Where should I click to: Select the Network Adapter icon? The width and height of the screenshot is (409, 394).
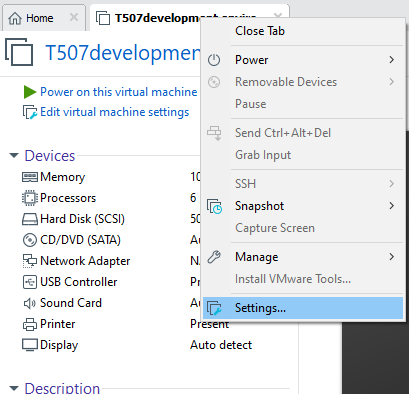[x=30, y=261]
